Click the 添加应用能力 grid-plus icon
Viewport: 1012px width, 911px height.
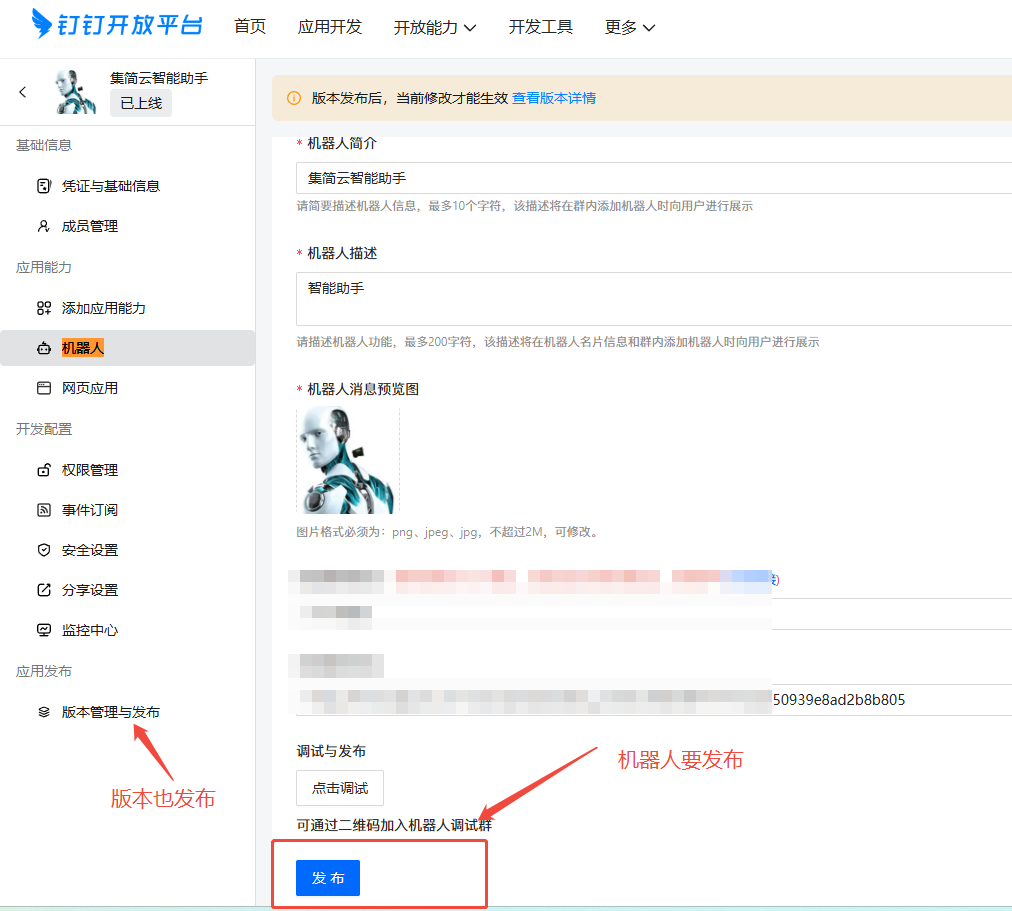pyautogui.click(x=44, y=308)
